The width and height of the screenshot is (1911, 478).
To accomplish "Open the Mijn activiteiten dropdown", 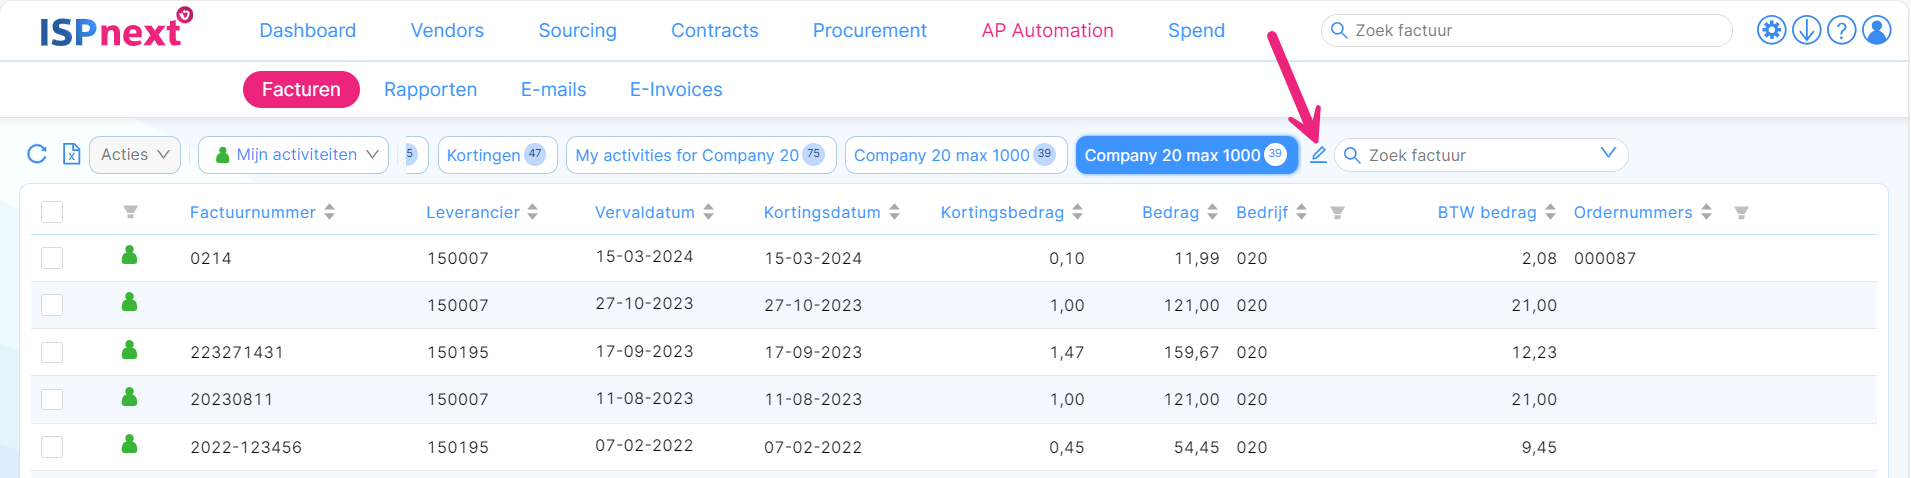I will (x=293, y=155).
